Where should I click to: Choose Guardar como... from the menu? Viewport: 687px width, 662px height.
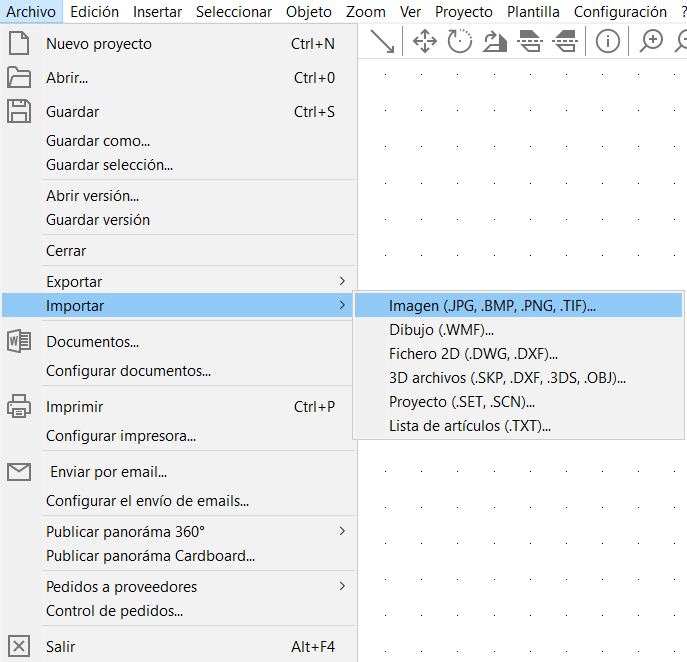pyautogui.click(x=98, y=142)
